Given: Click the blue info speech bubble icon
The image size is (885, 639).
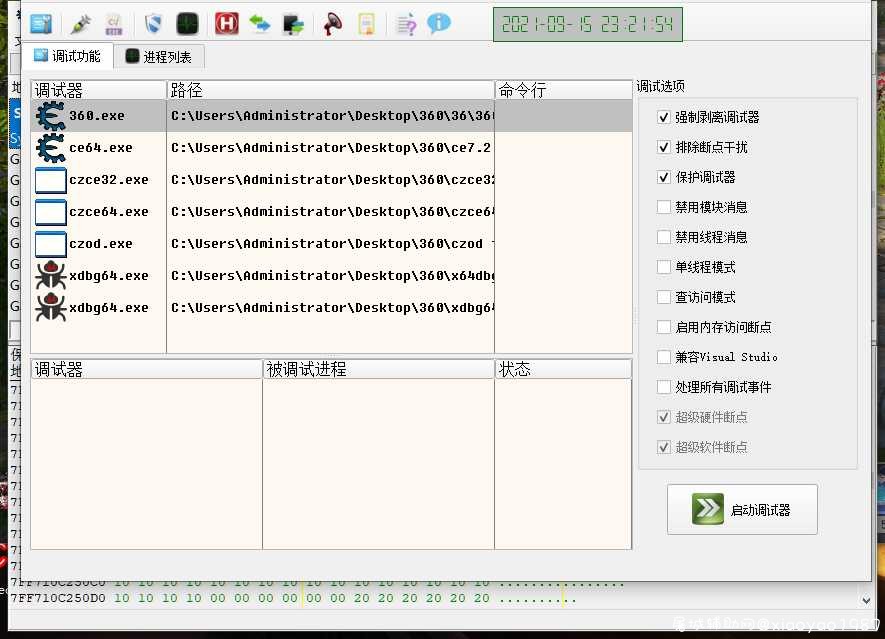Looking at the screenshot, I should tap(439, 23).
